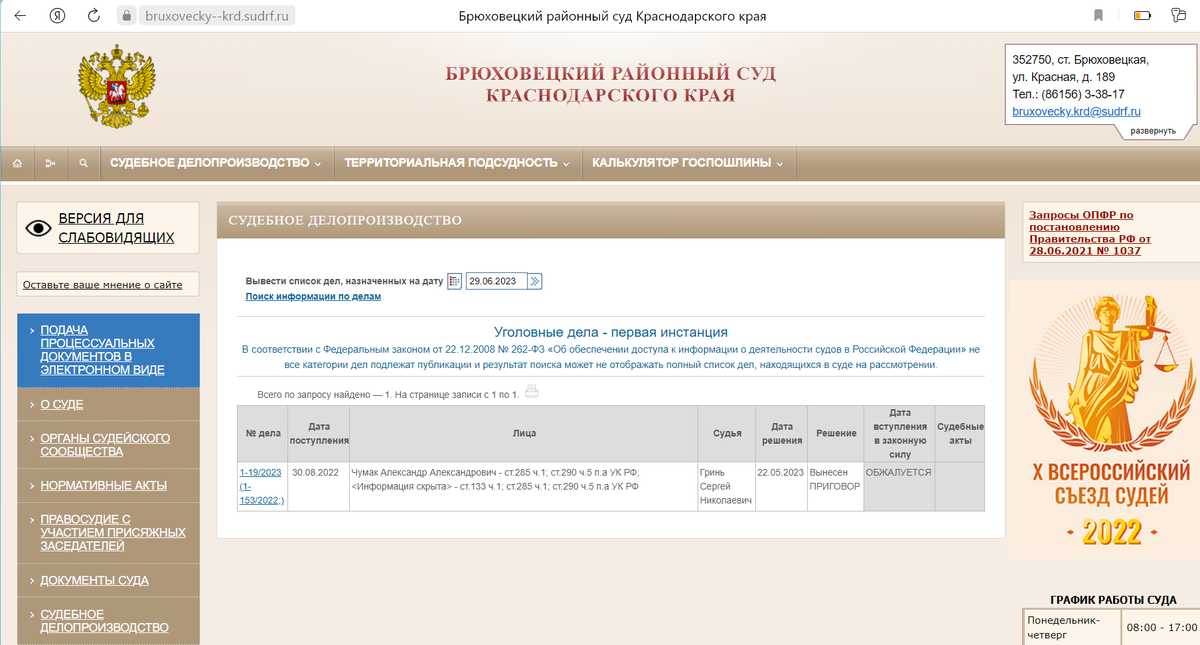Screen dimensions: 1200x645
Task: Submit the date using the double-arrow icon
Action: pyautogui.click(x=536, y=281)
